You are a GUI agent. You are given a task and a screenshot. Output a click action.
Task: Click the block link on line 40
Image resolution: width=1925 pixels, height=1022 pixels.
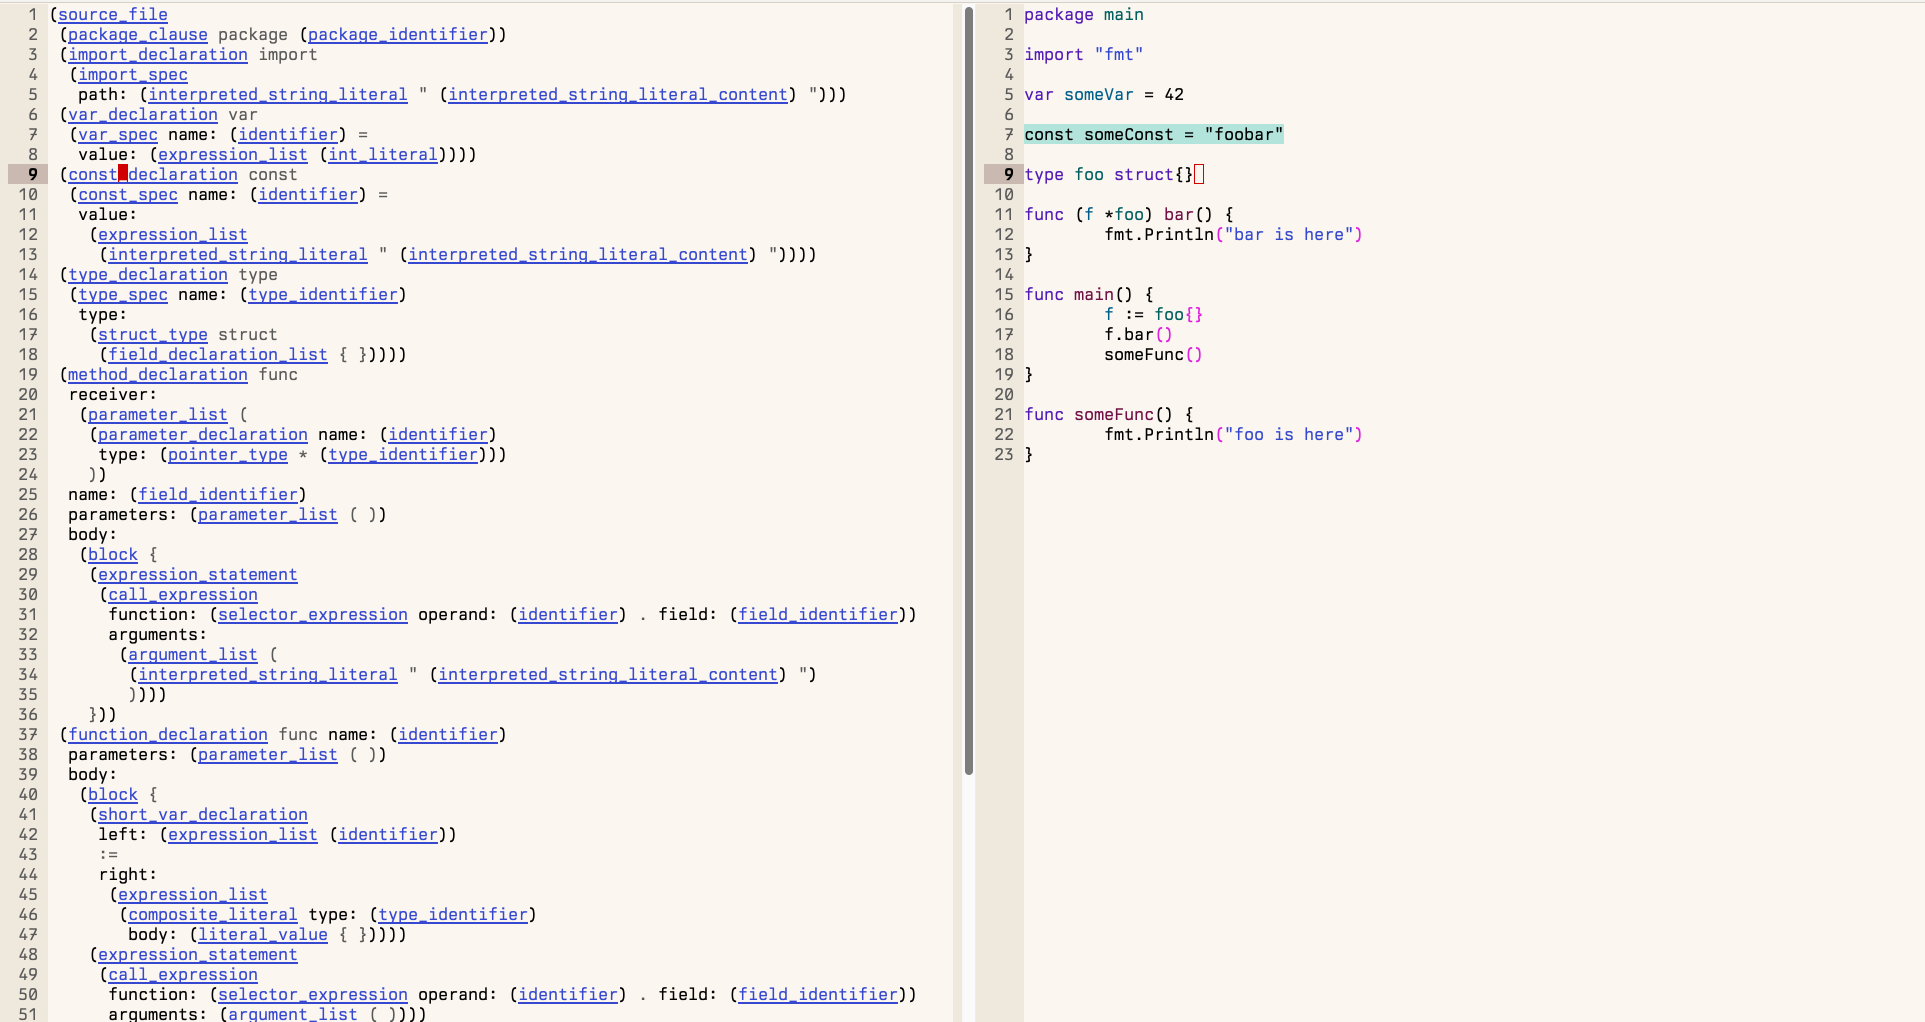coord(113,795)
